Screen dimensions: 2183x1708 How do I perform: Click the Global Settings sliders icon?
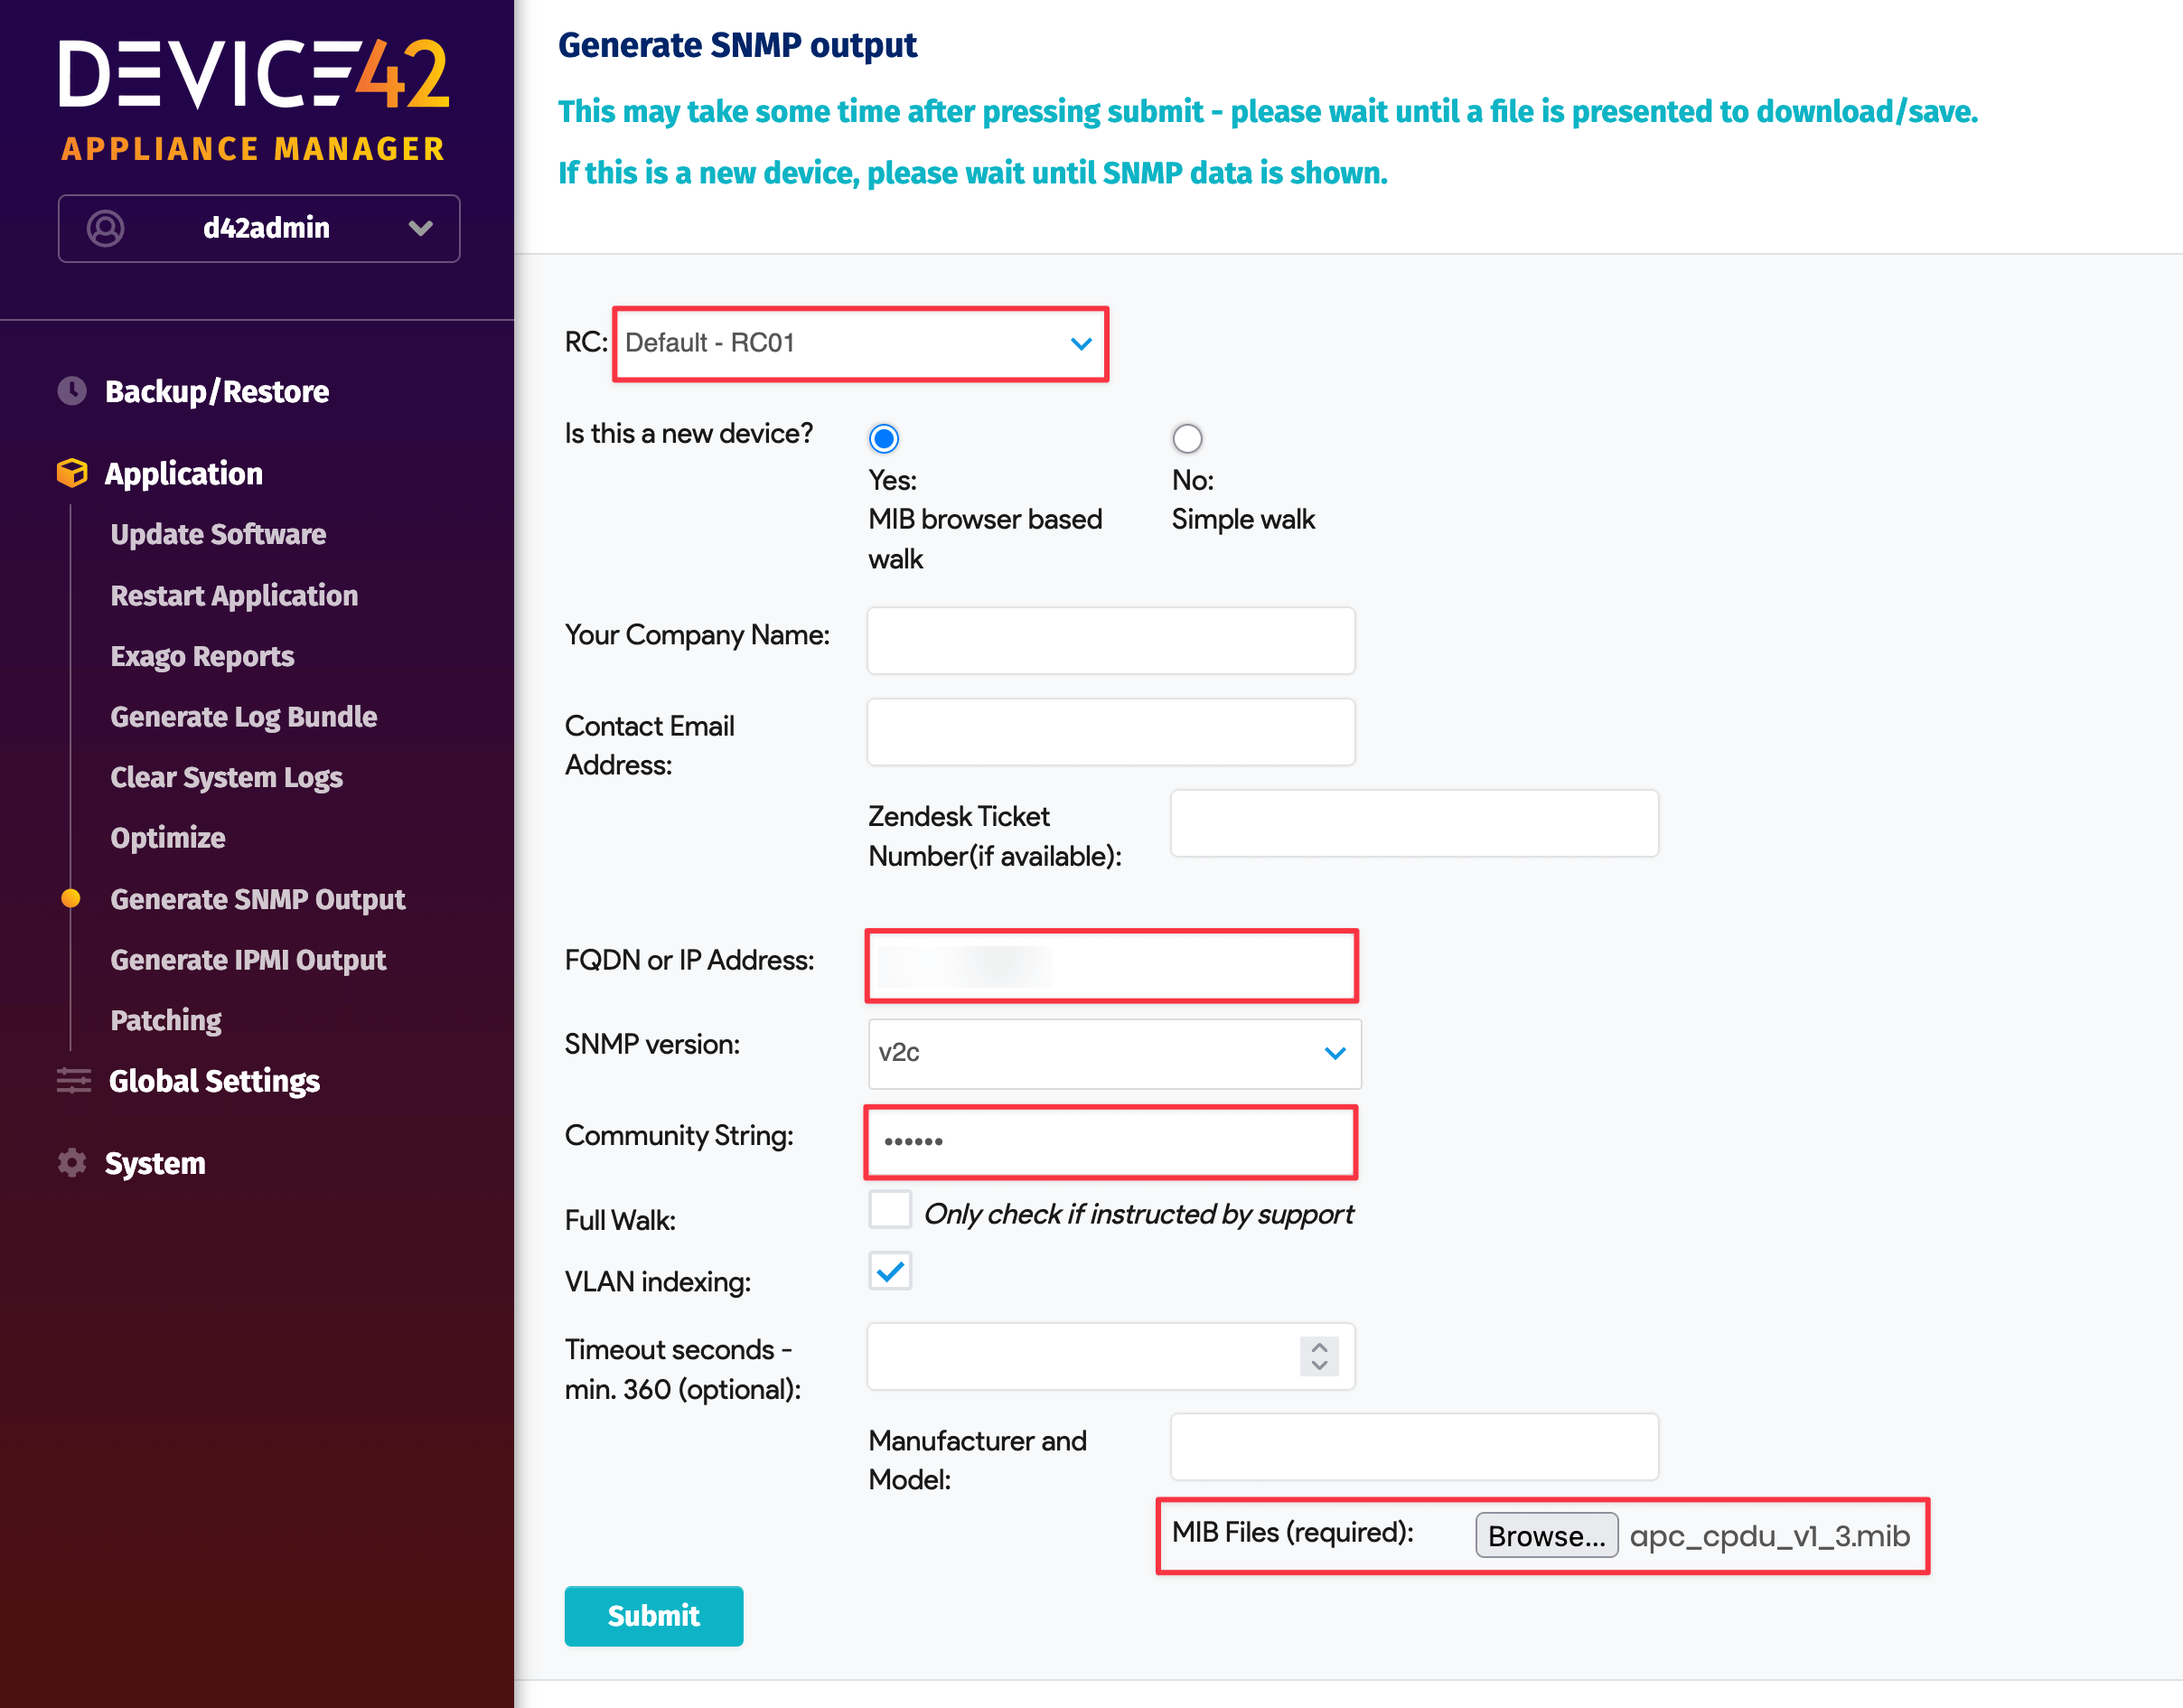point(73,1081)
